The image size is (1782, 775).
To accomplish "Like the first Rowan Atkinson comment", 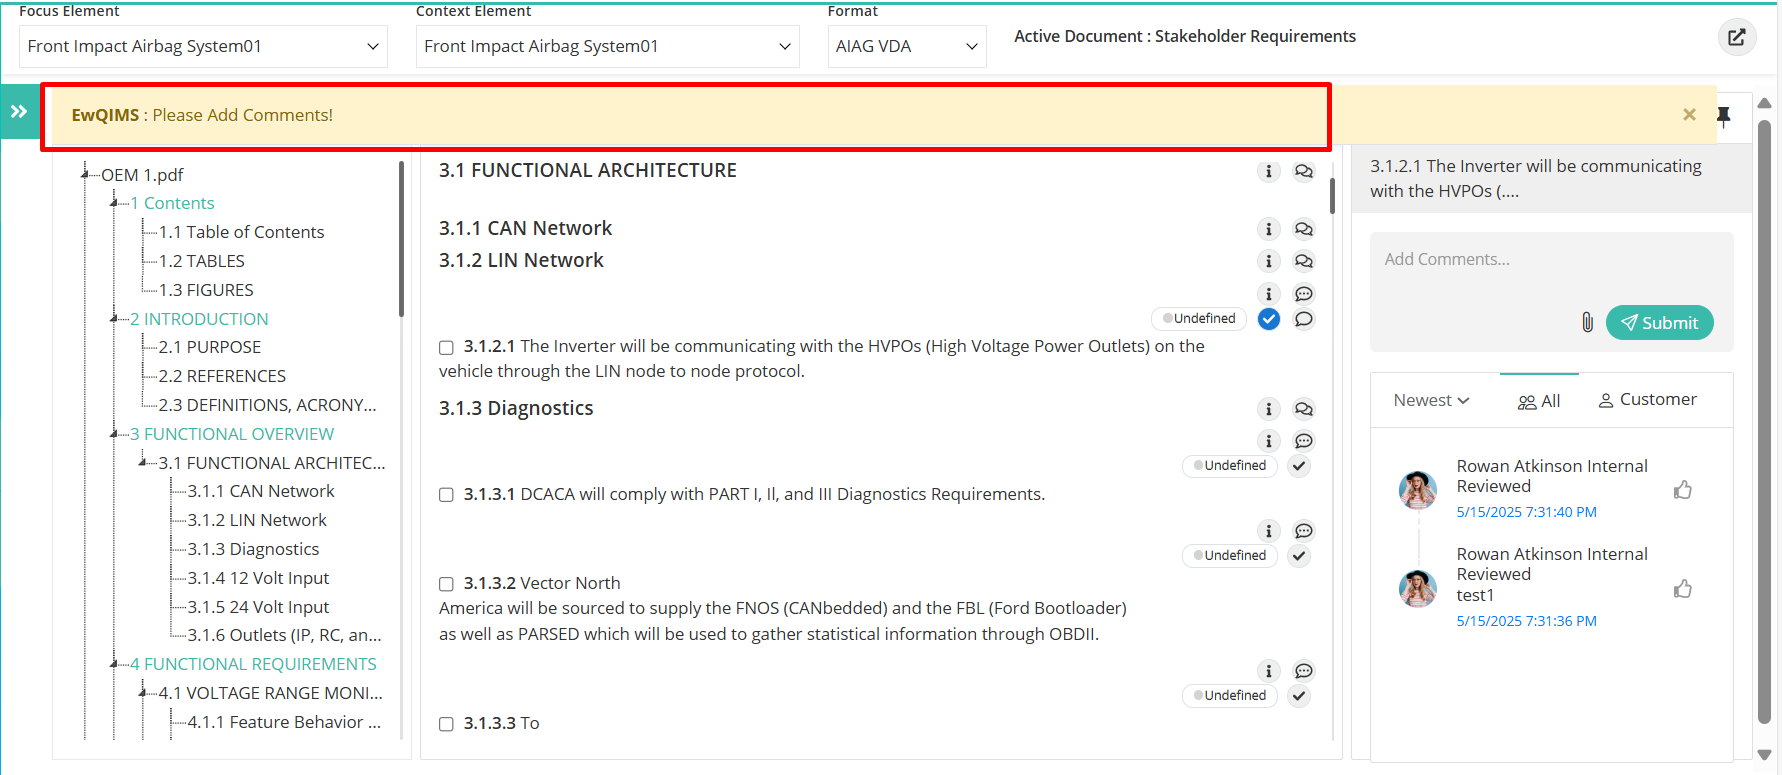I will [1683, 490].
